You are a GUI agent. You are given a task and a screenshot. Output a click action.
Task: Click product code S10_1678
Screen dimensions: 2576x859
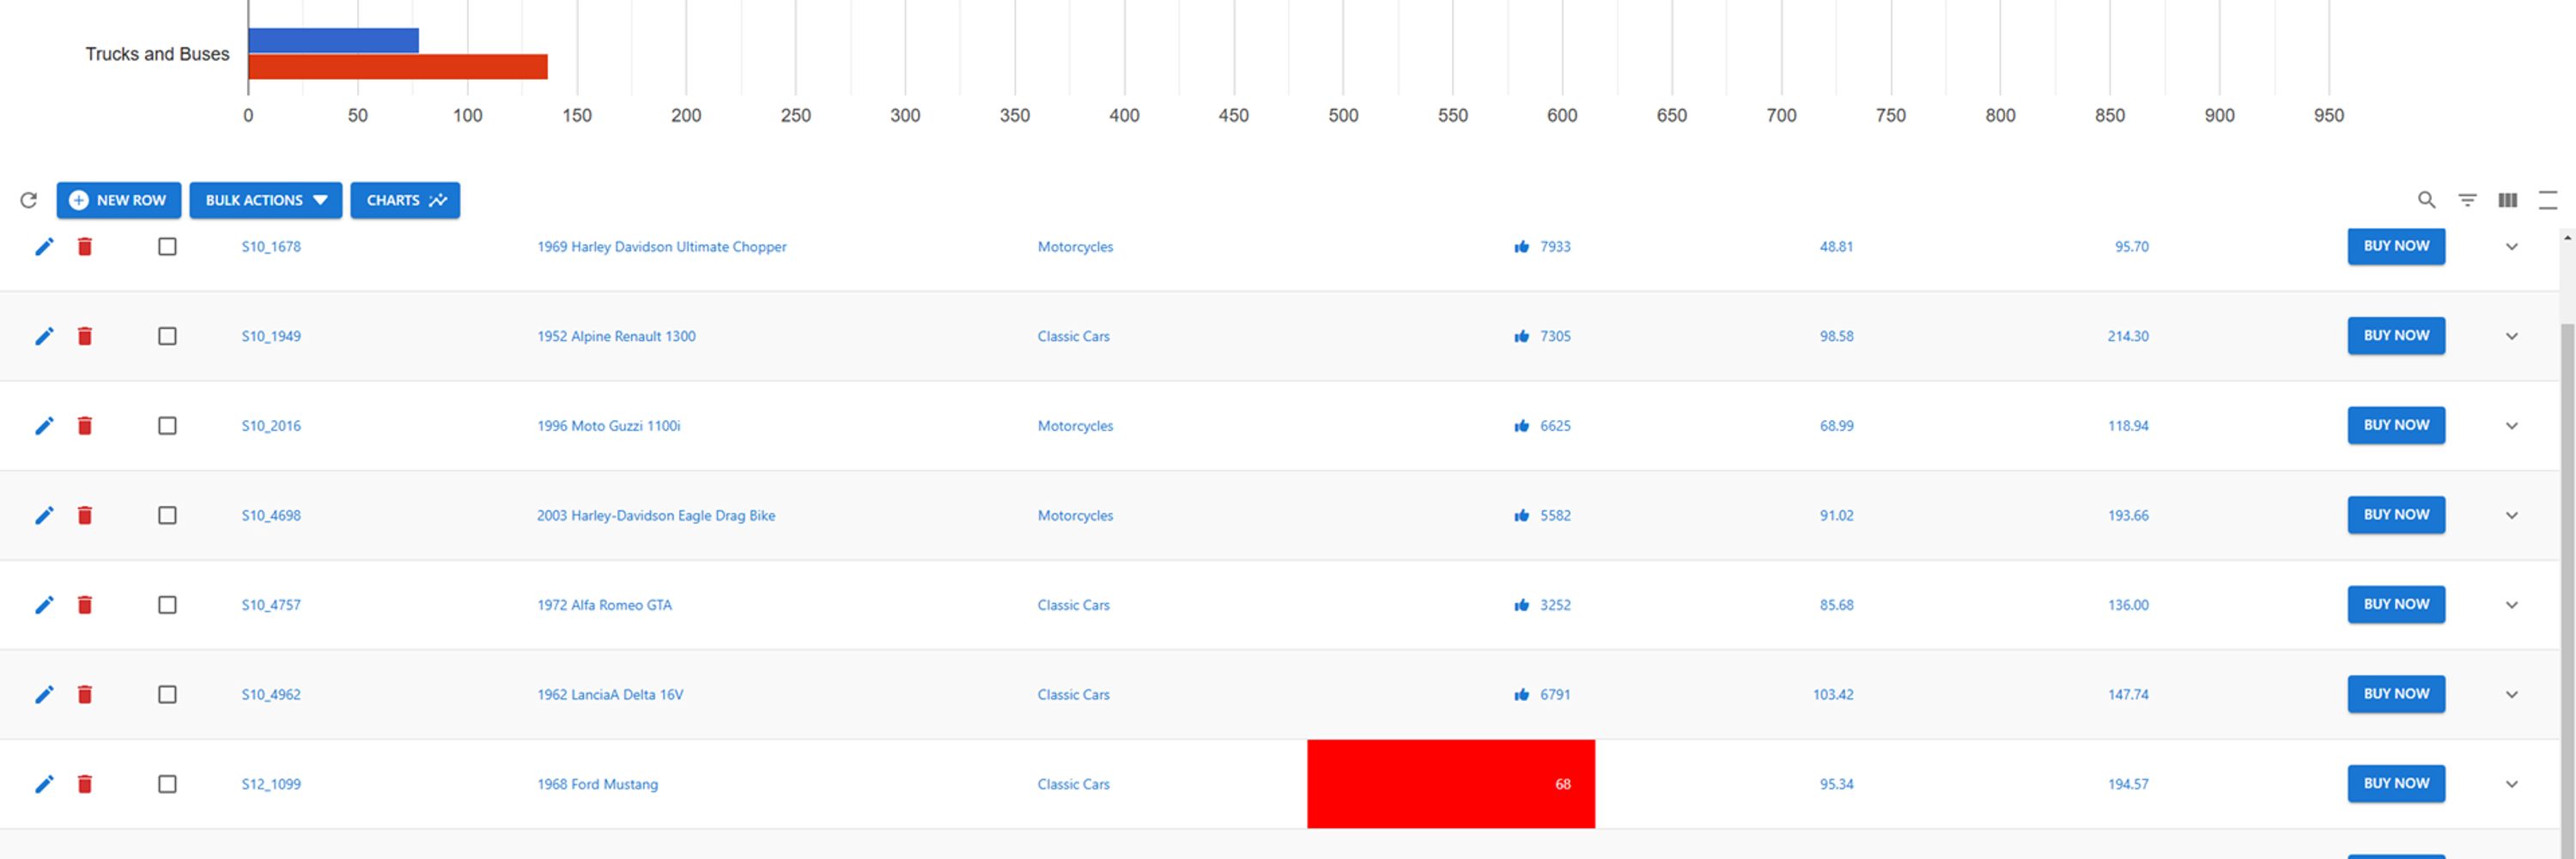[271, 247]
